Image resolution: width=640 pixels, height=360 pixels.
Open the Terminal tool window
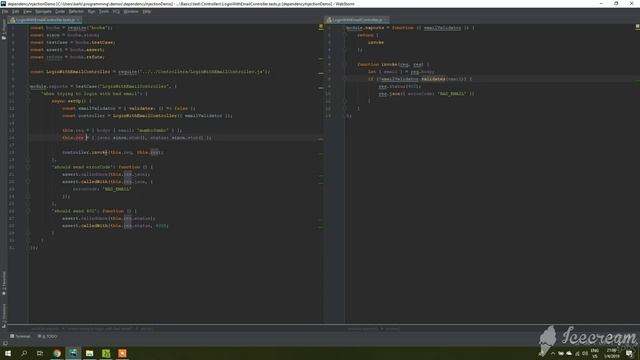pos(20,336)
